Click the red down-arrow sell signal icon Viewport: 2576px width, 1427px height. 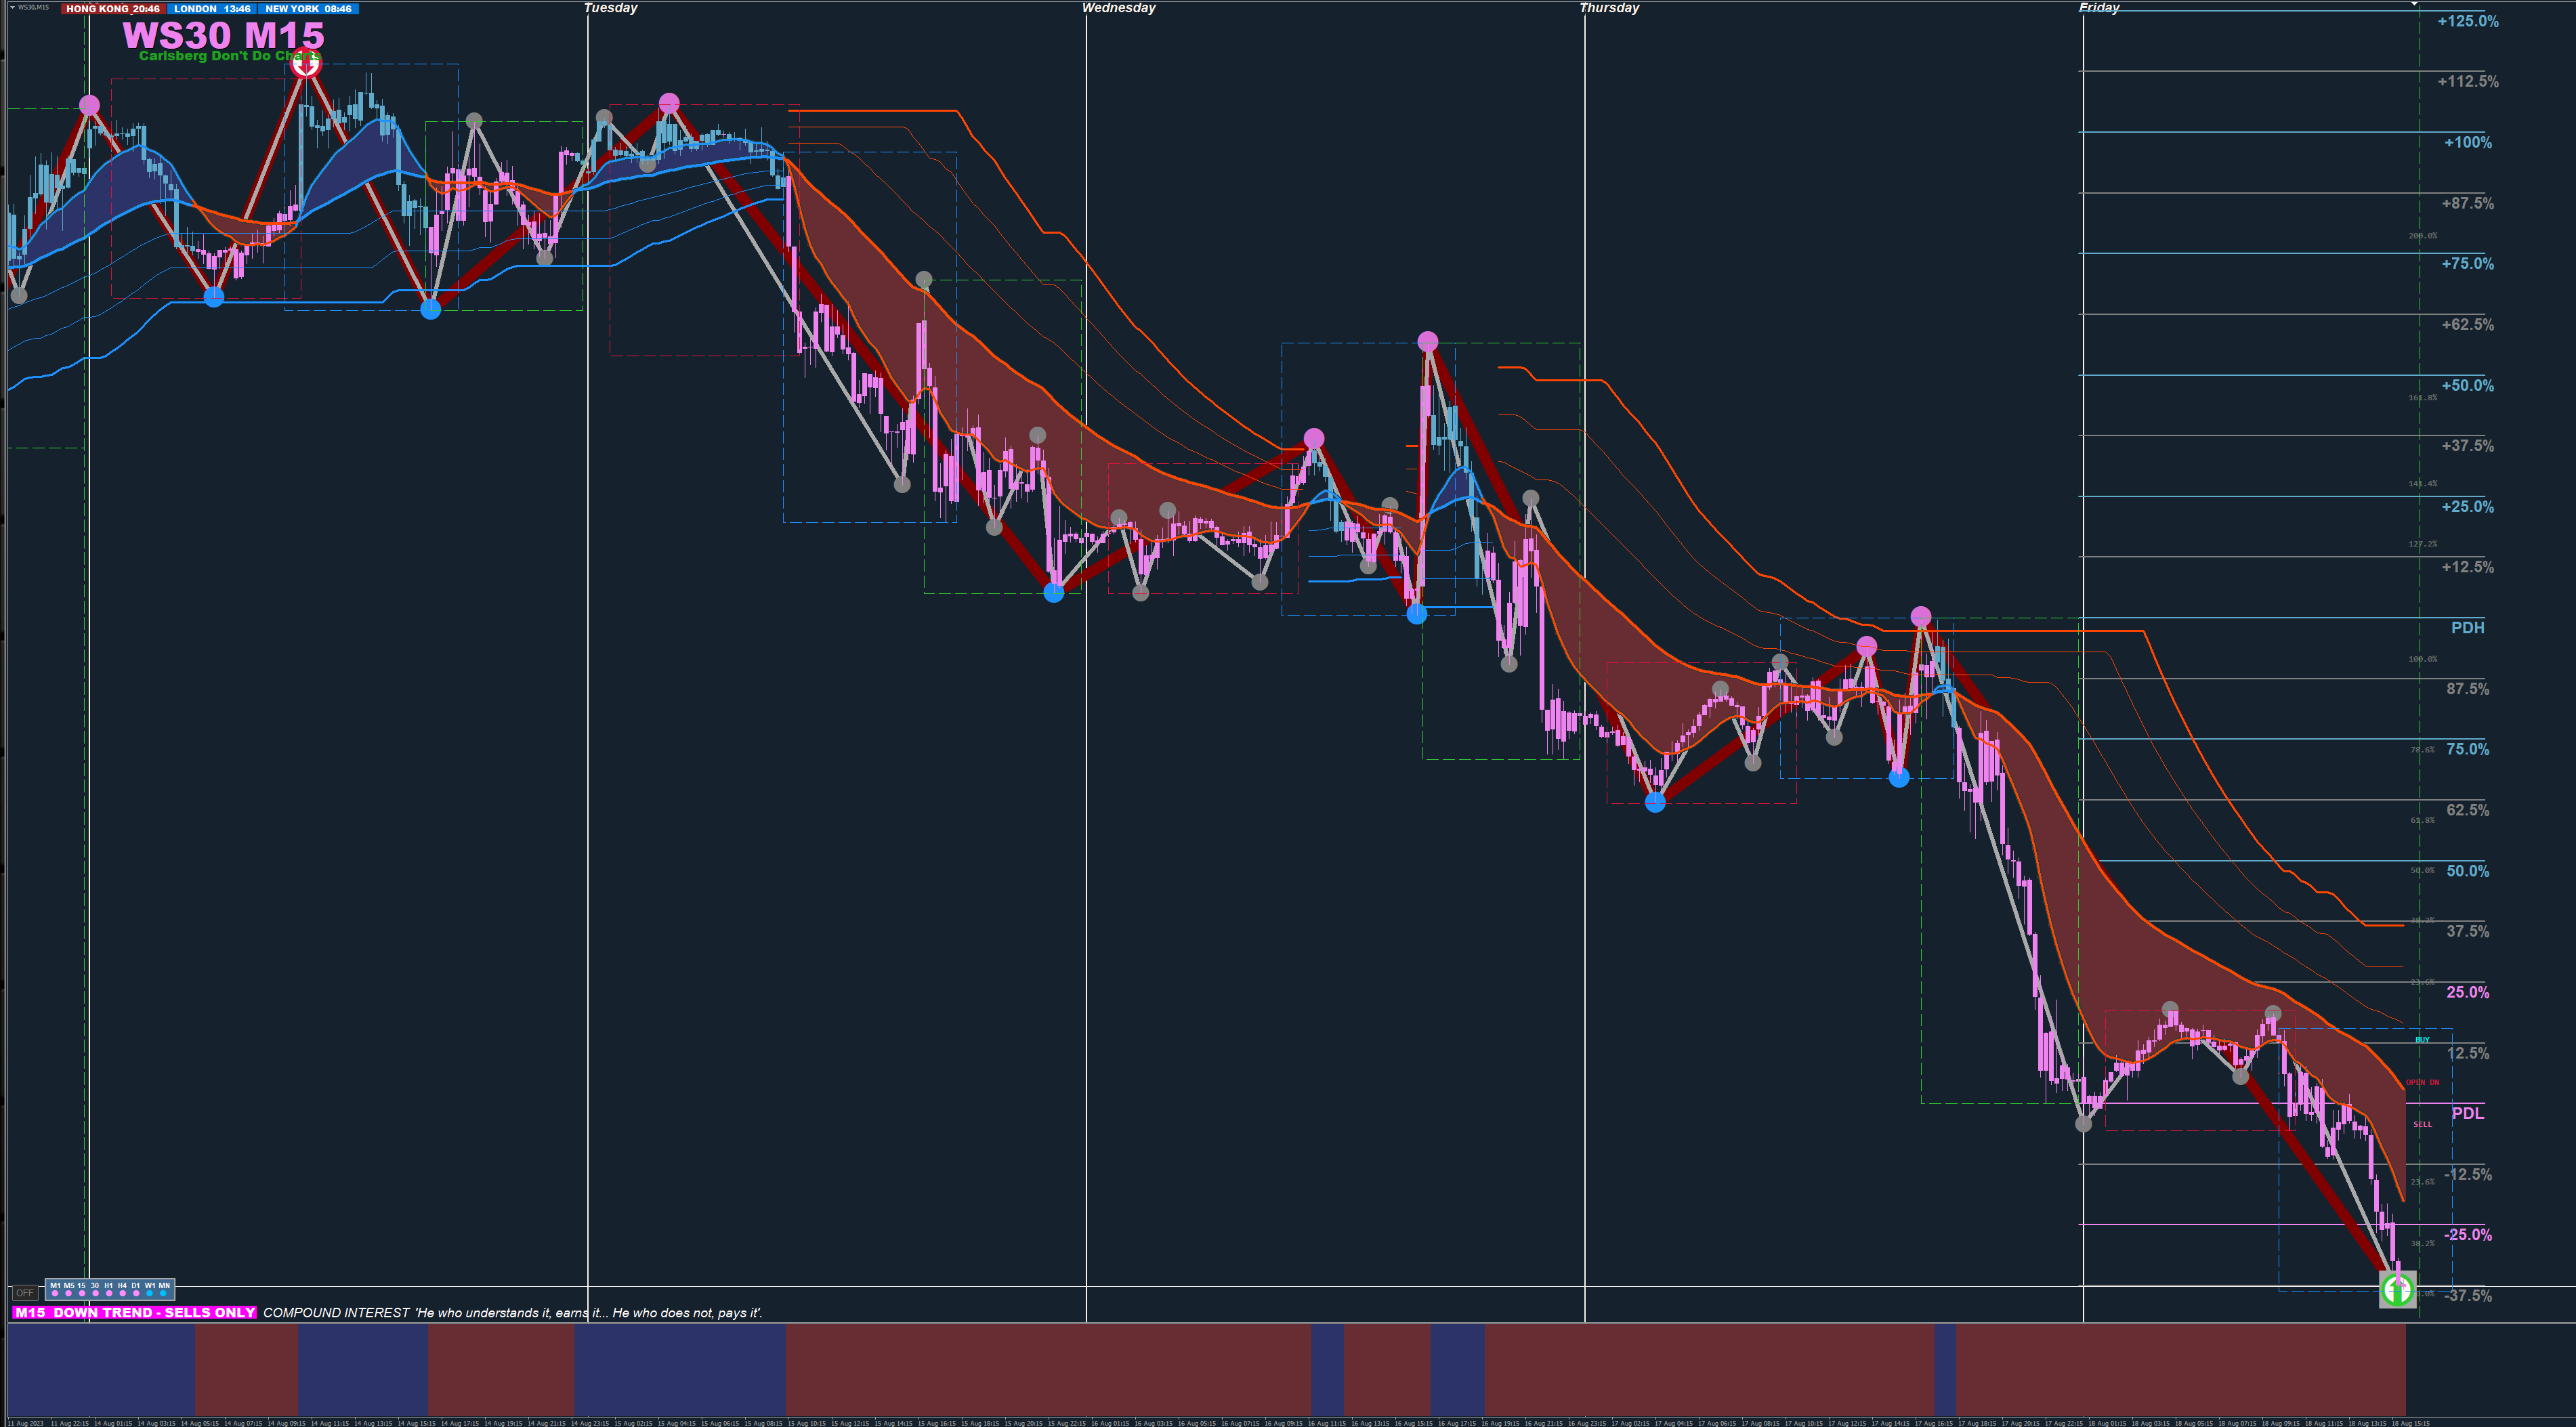[306, 63]
